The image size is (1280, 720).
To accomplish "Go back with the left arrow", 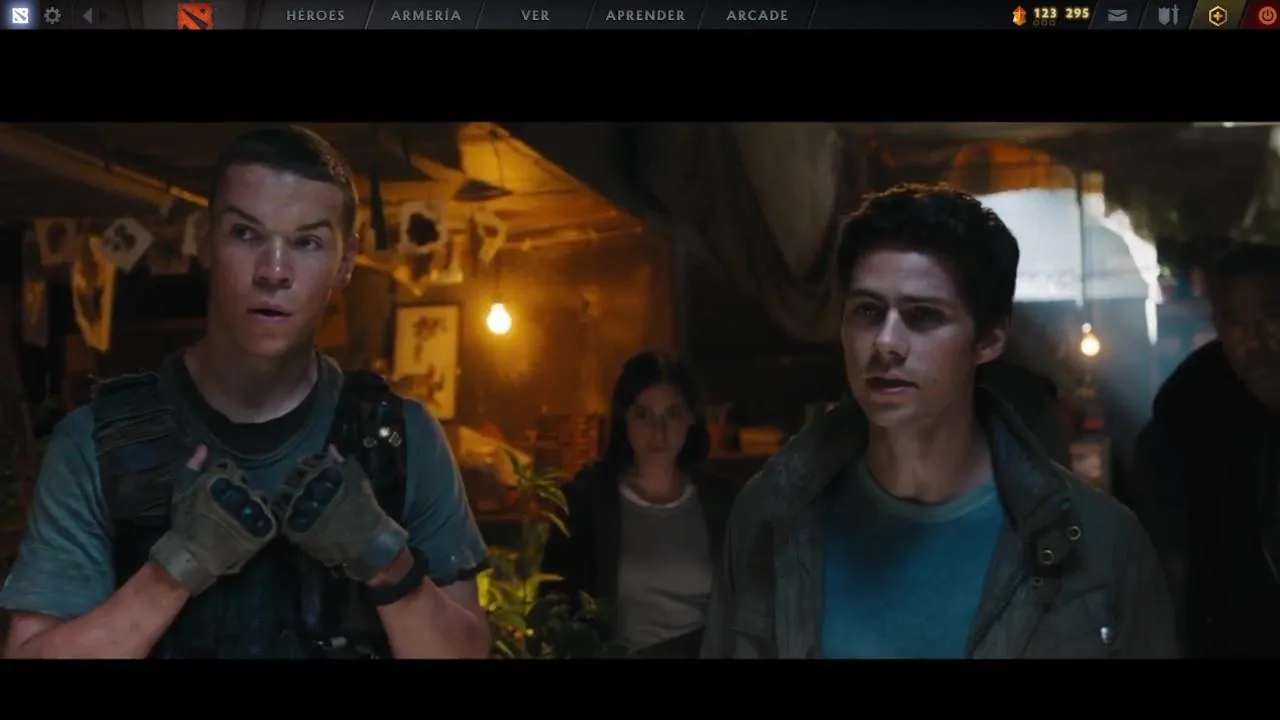I will [x=87, y=15].
